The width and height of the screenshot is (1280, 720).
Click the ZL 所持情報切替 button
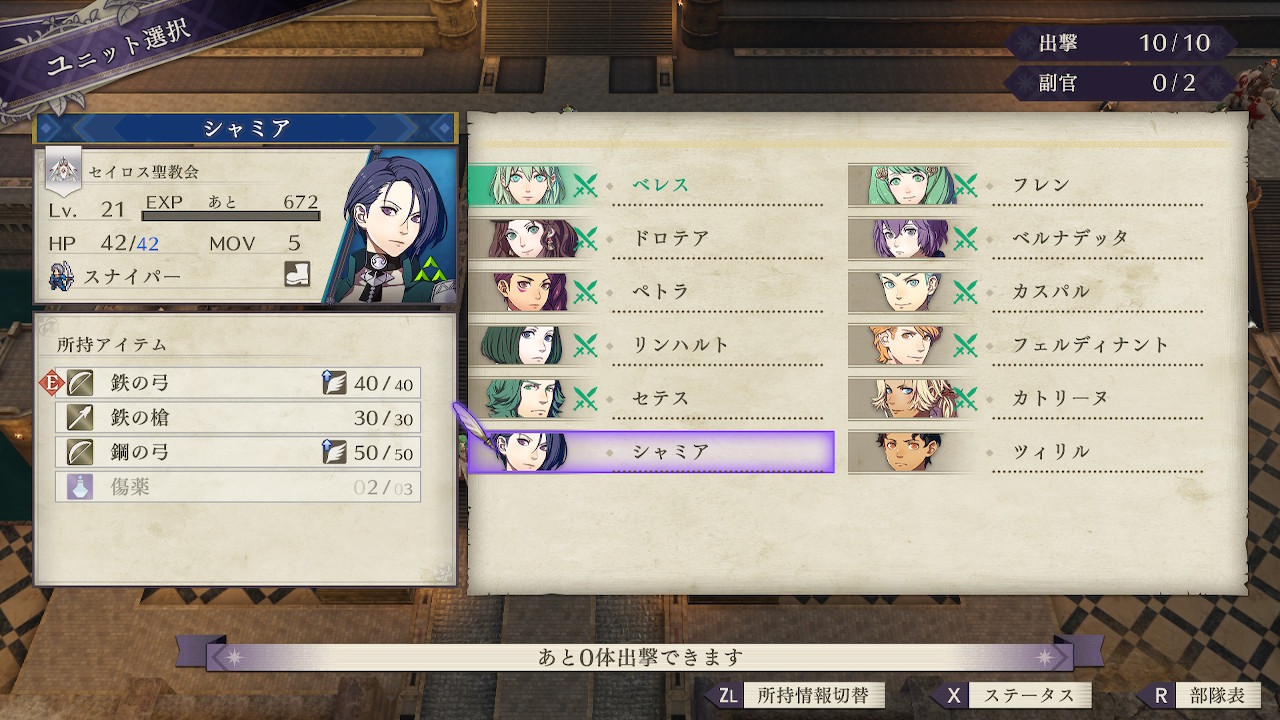(795, 696)
